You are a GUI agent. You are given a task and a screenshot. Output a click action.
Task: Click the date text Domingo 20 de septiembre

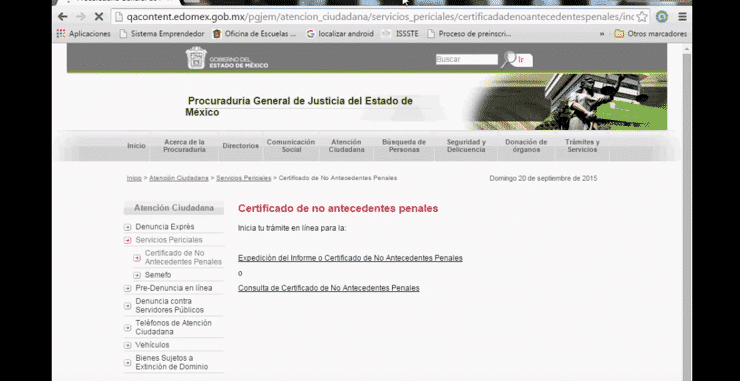click(543, 178)
